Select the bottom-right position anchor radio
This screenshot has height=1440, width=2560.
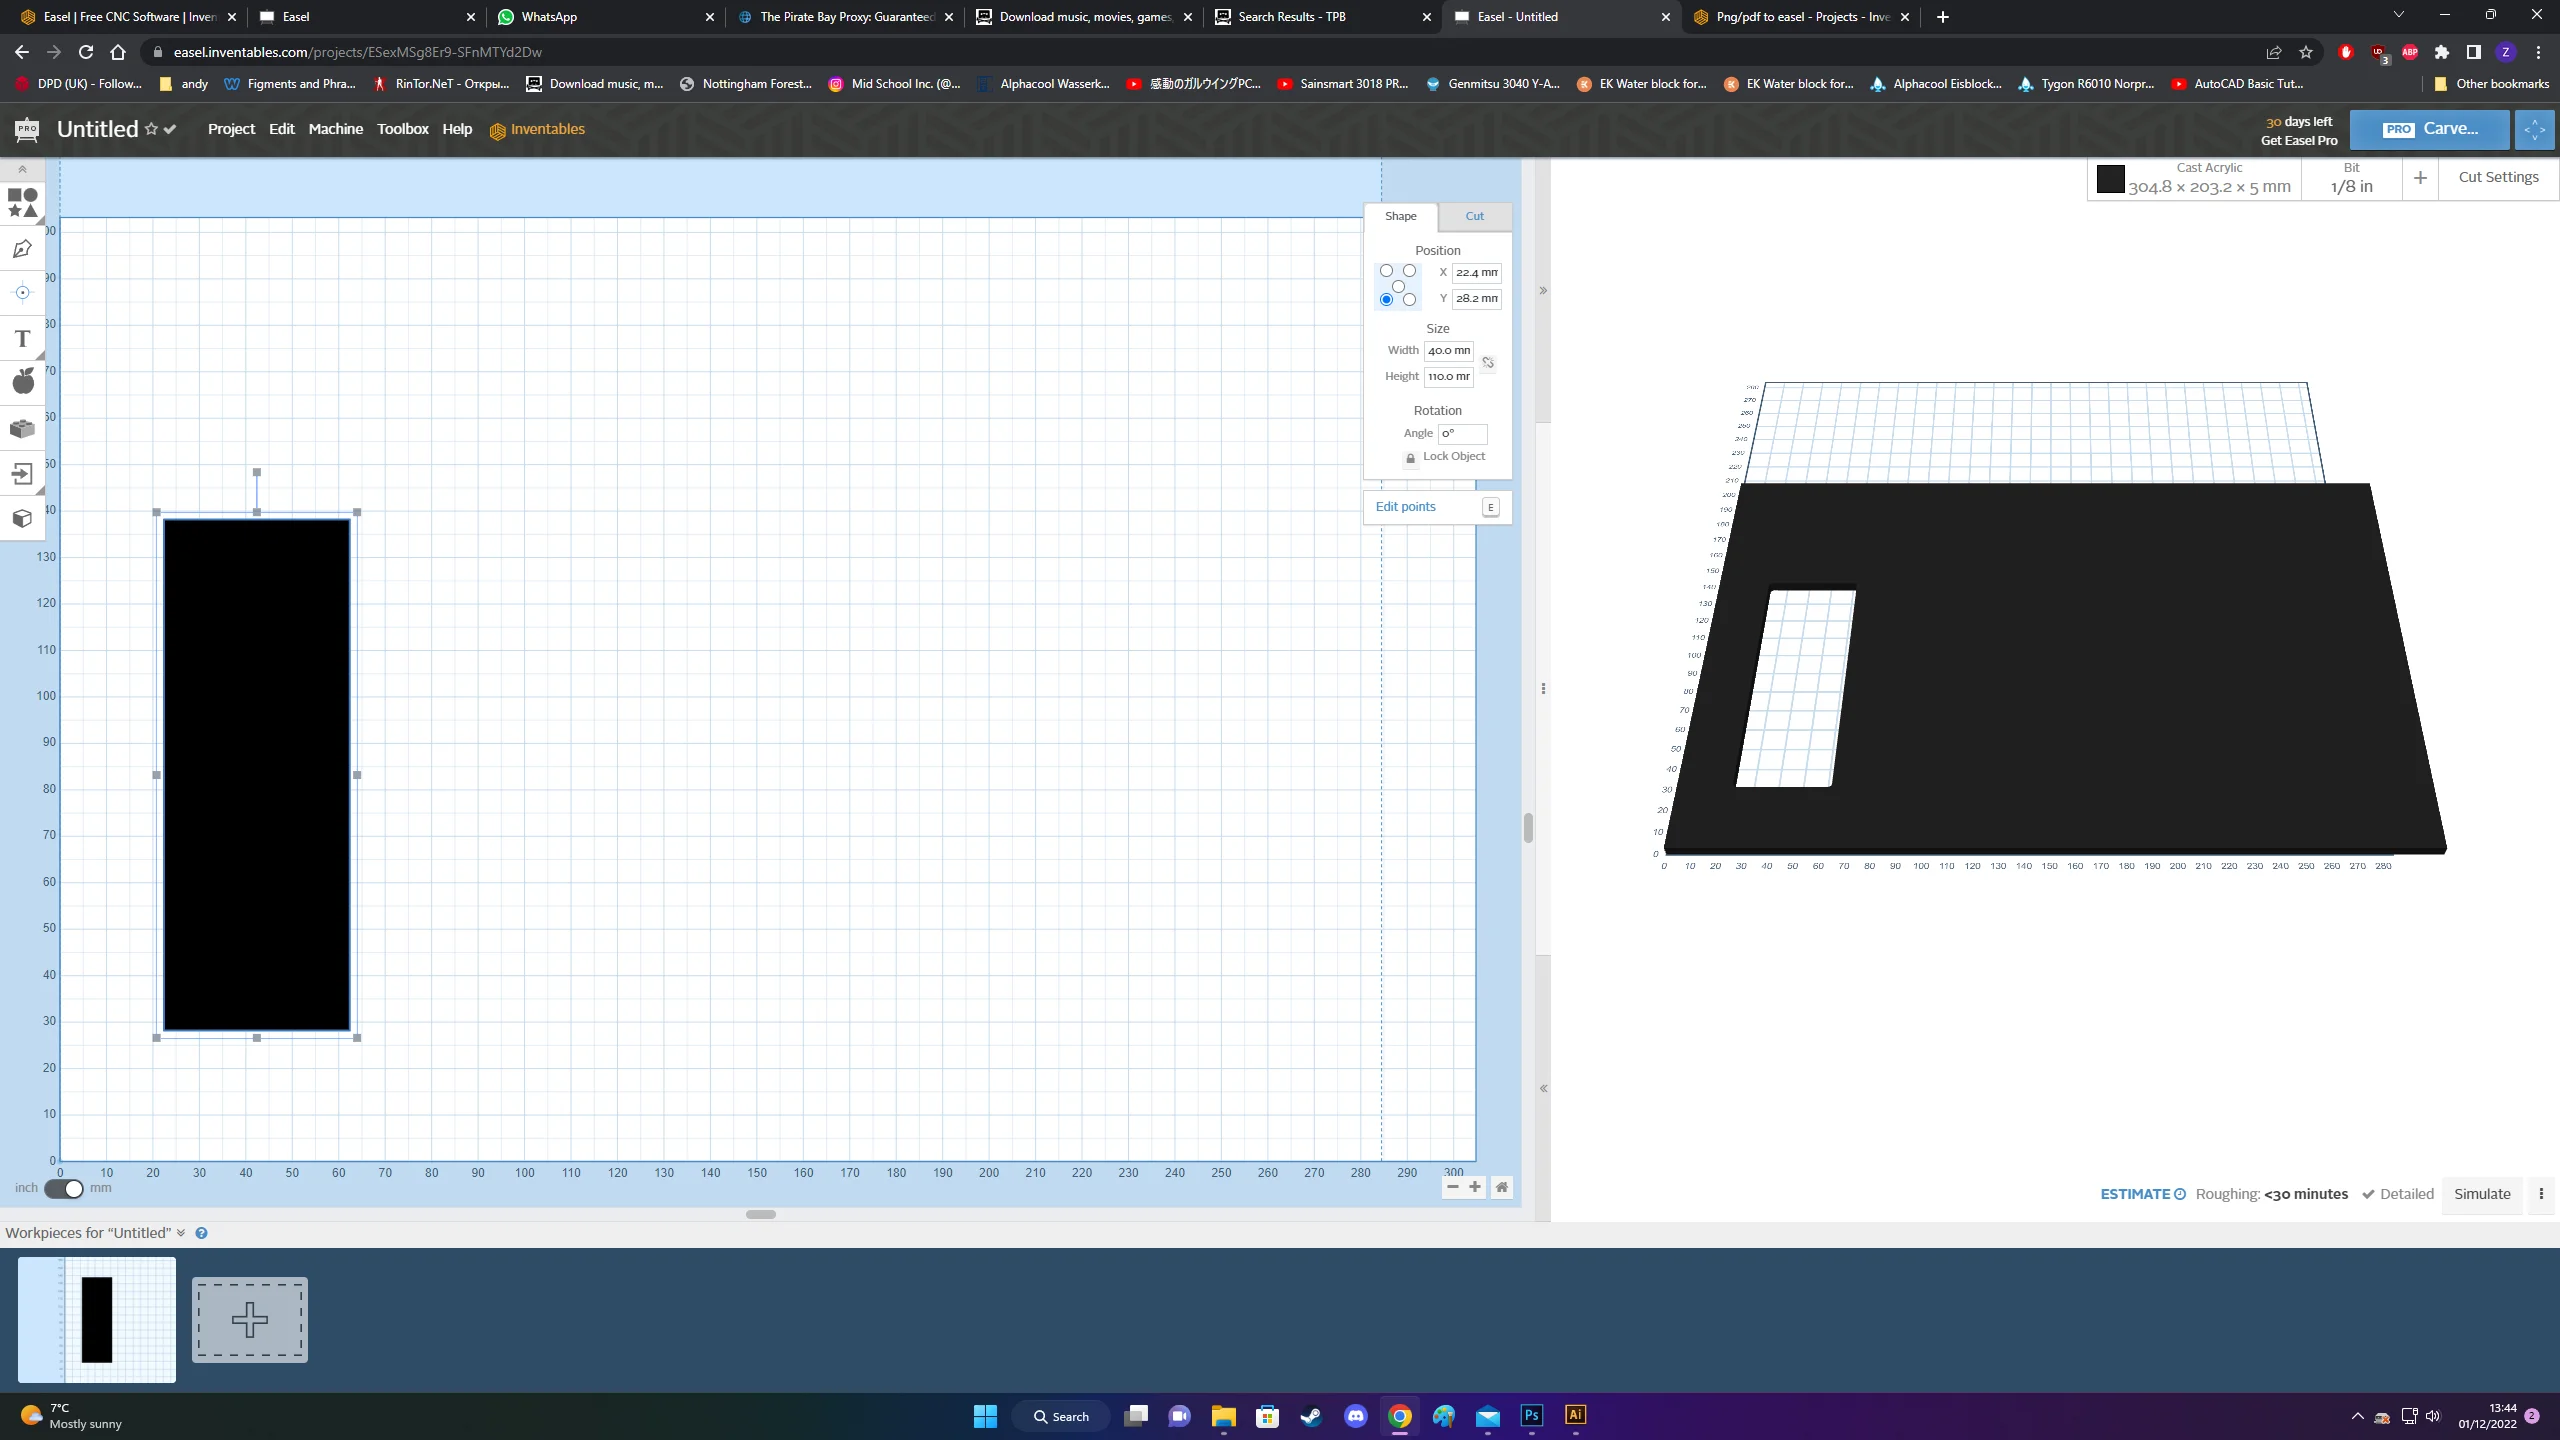pyautogui.click(x=1409, y=300)
